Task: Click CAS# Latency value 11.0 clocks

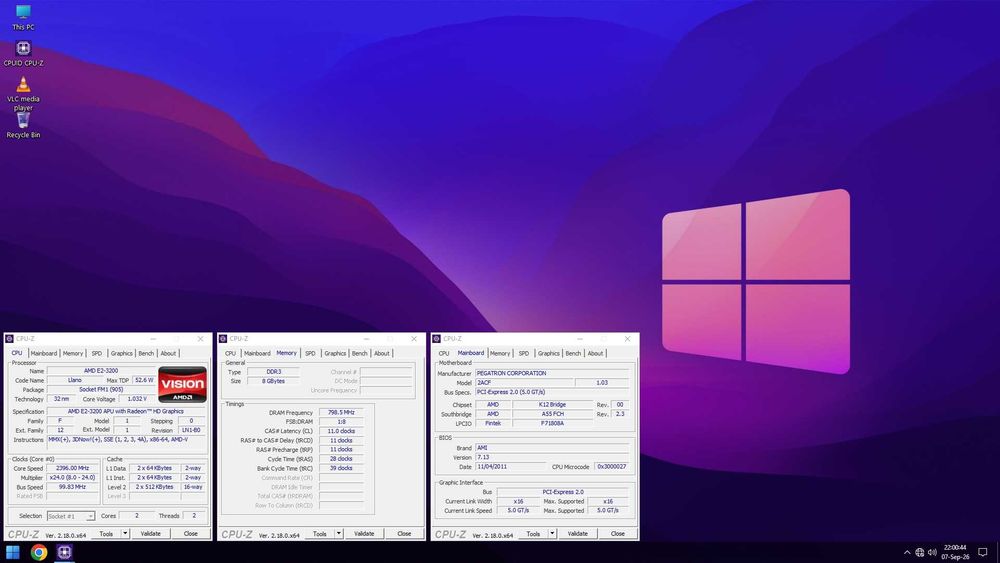Action: coord(341,431)
